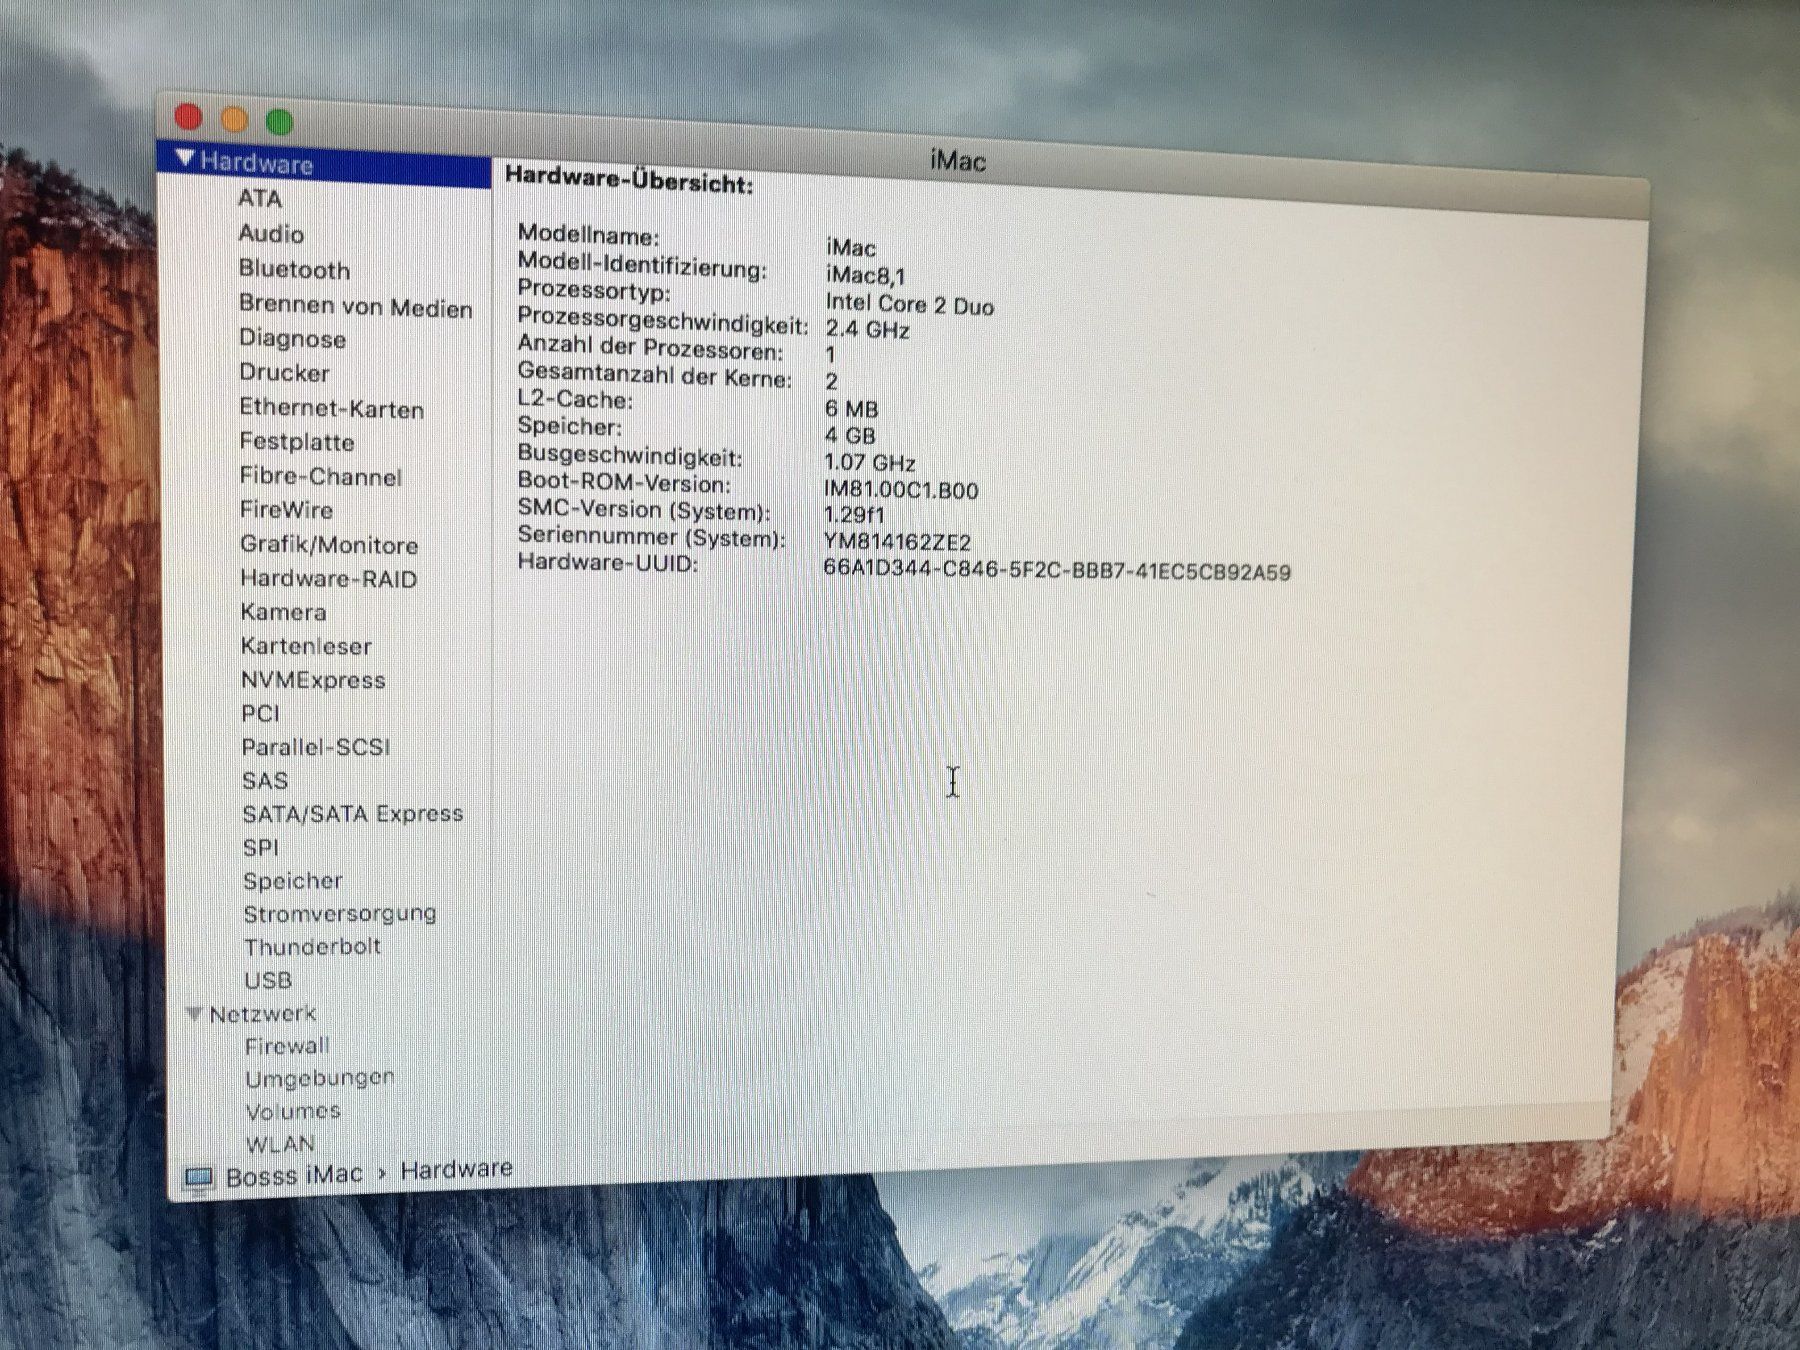Click the 2.4 GHz processor speed

(867, 329)
